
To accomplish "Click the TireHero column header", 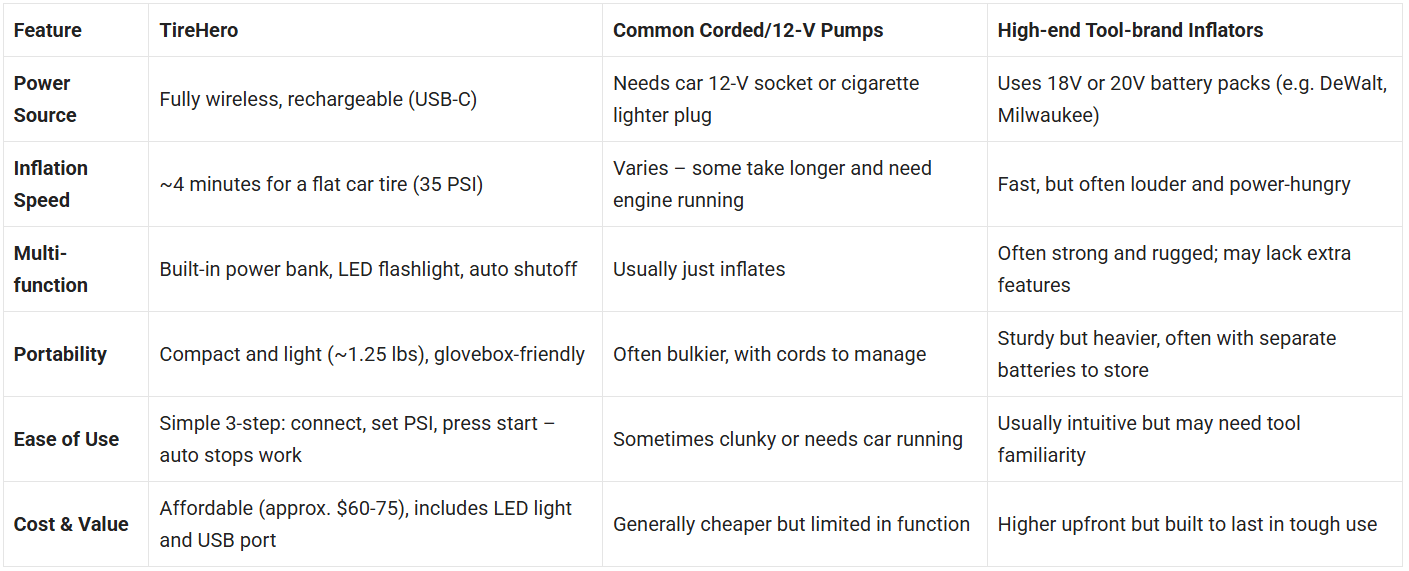I will pyautogui.click(x=199, y=30).
